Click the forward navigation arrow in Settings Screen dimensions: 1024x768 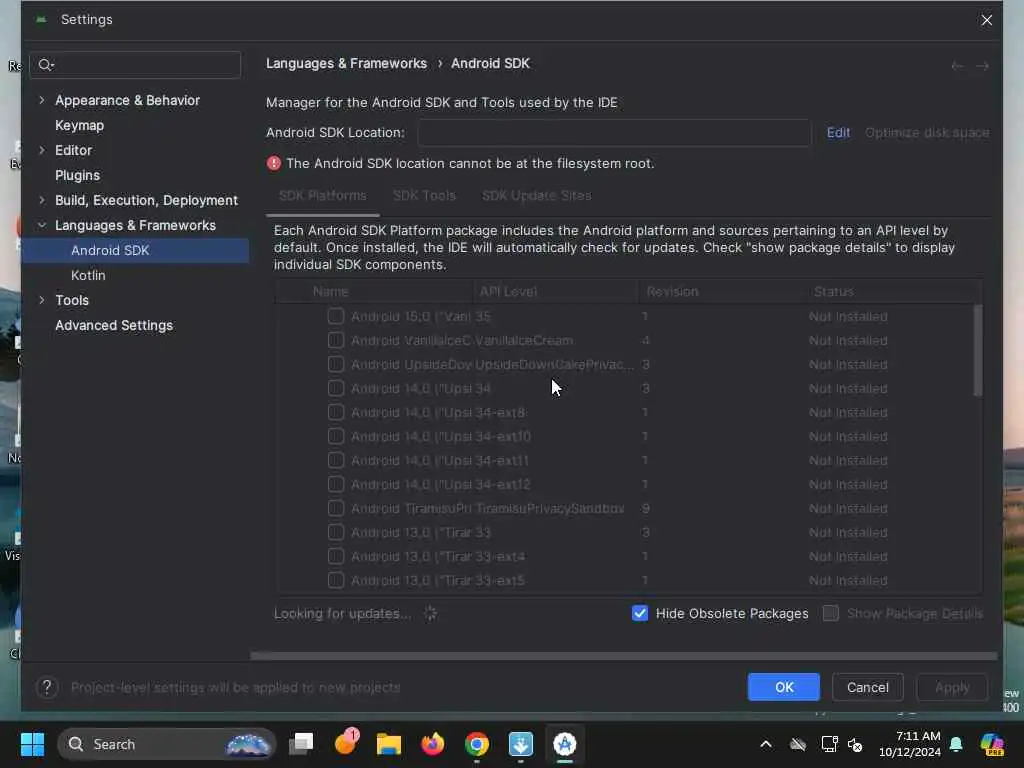[x=982, y=66]
